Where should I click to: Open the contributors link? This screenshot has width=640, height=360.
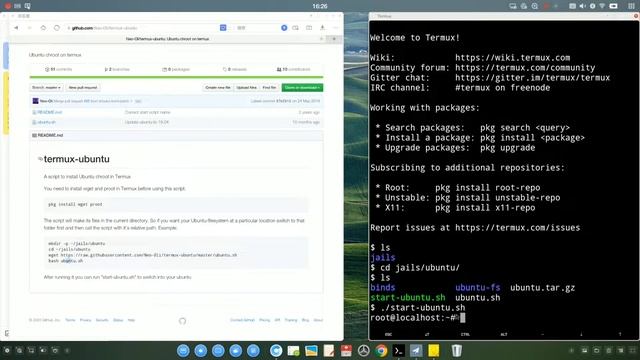(x=293, y=69)
